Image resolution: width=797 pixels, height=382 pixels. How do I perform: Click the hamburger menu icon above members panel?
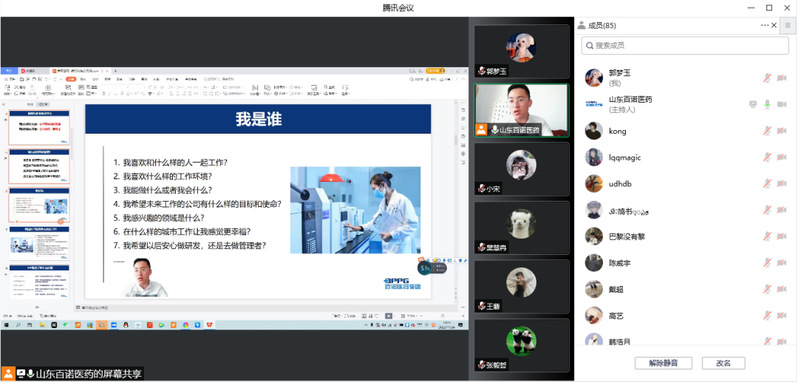(x=788, y=25)
